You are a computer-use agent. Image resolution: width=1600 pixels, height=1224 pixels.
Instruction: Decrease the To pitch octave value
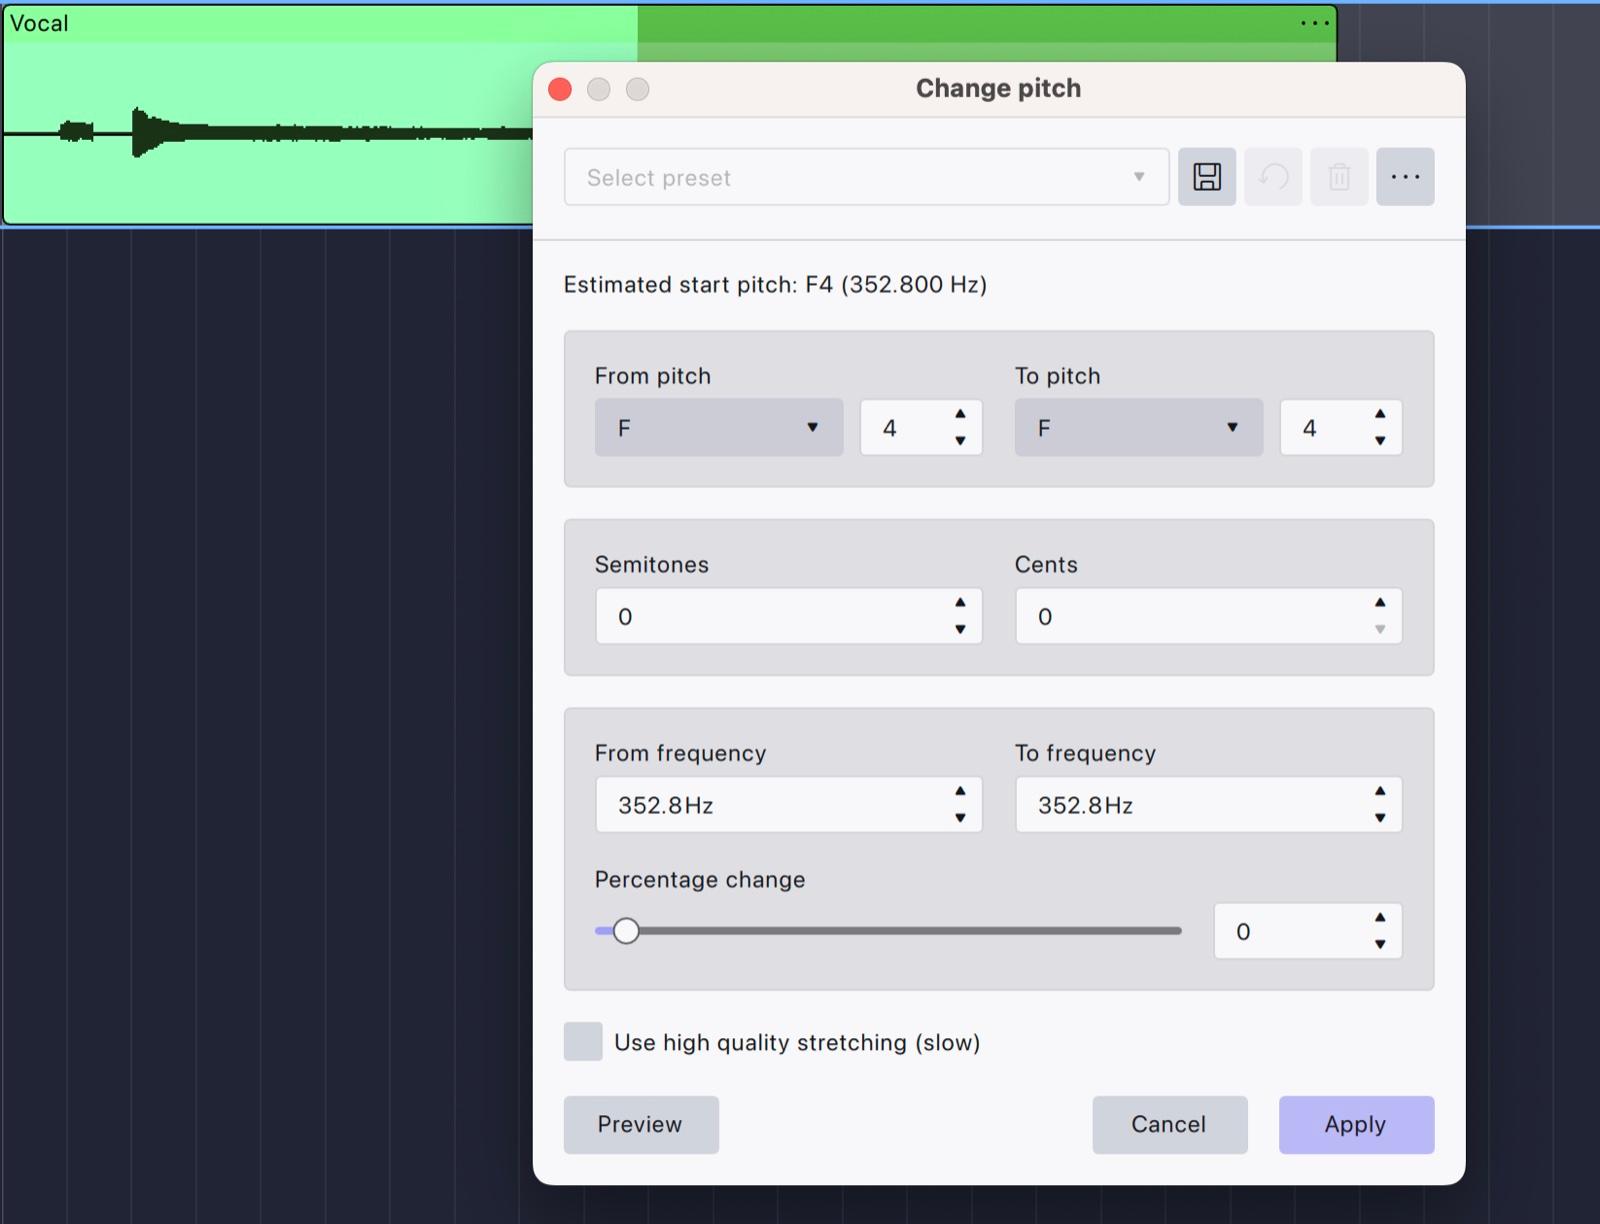tap(1380, 441)
